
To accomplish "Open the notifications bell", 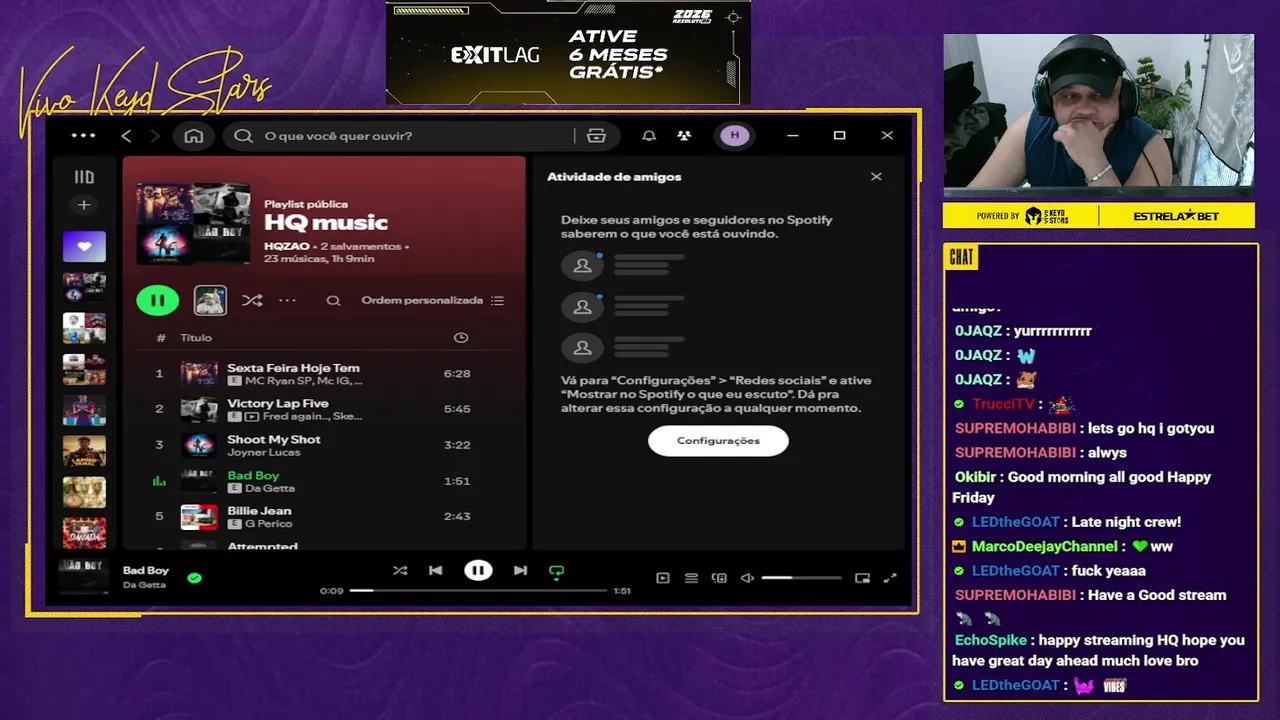I will pos(649,136).
